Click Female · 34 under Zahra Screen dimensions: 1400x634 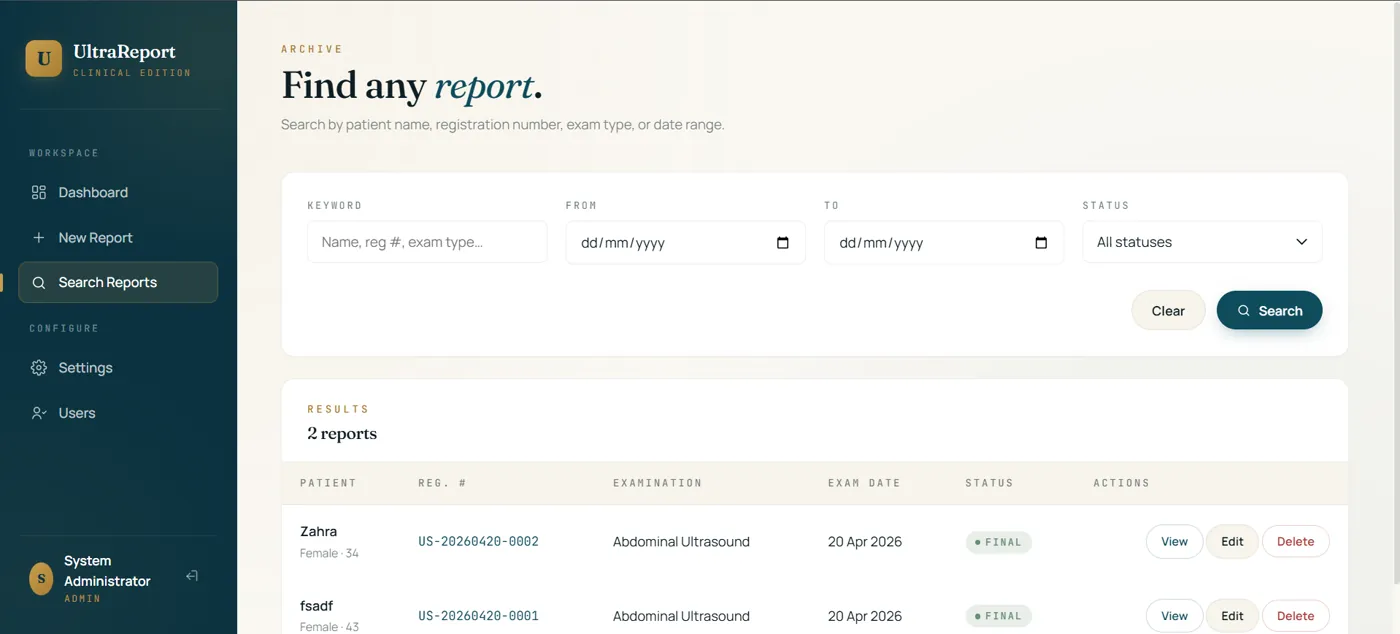tap(329, 553)
